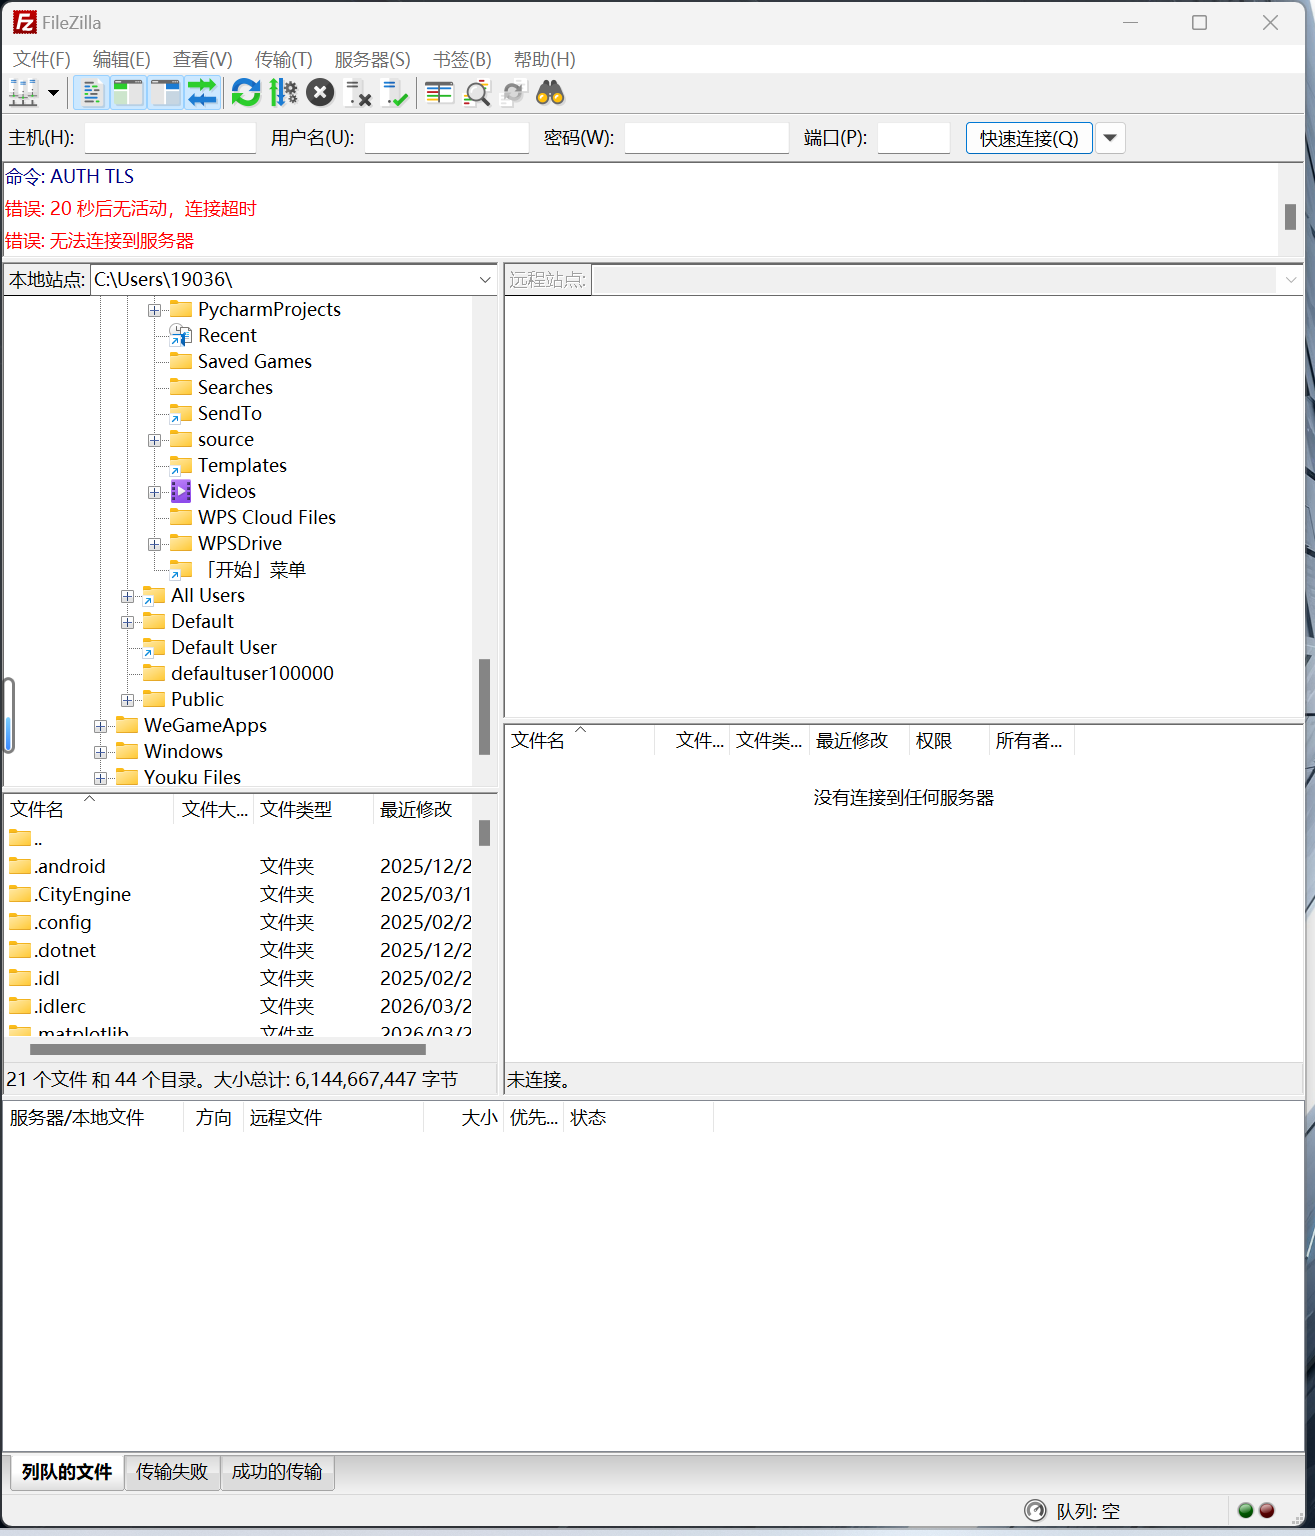Expand the Videos folder node

[154, 492]
